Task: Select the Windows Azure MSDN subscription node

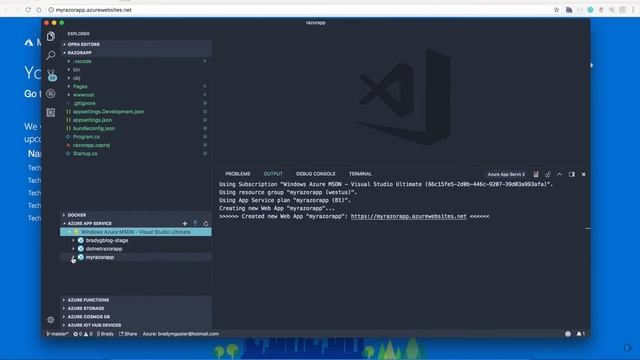Action: pos(136,232)
